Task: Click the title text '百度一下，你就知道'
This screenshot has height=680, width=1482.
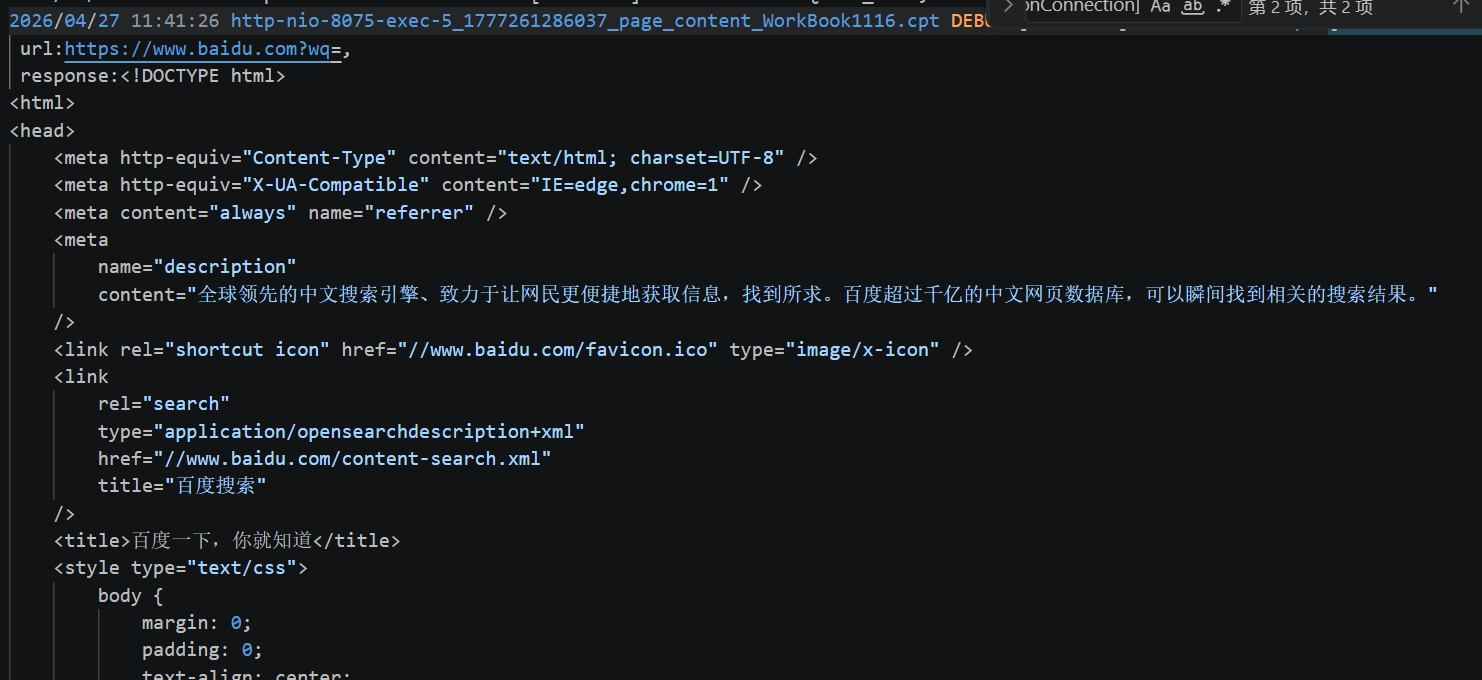Action: [x=222, y=541]
